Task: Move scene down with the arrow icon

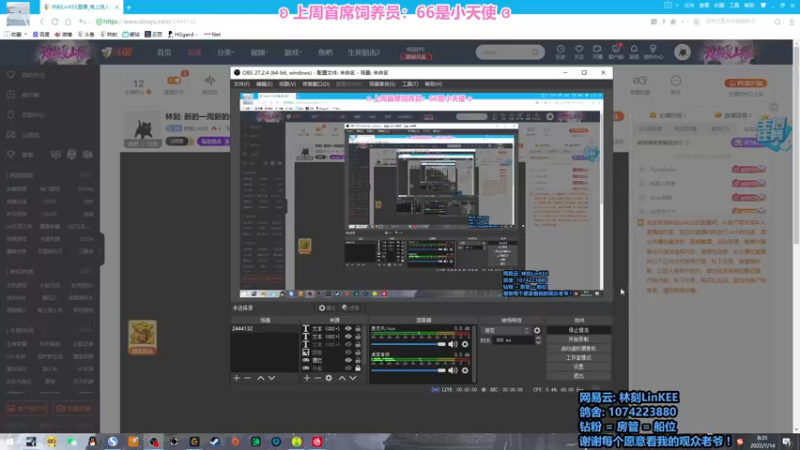Action: click(x=271, y=378)
